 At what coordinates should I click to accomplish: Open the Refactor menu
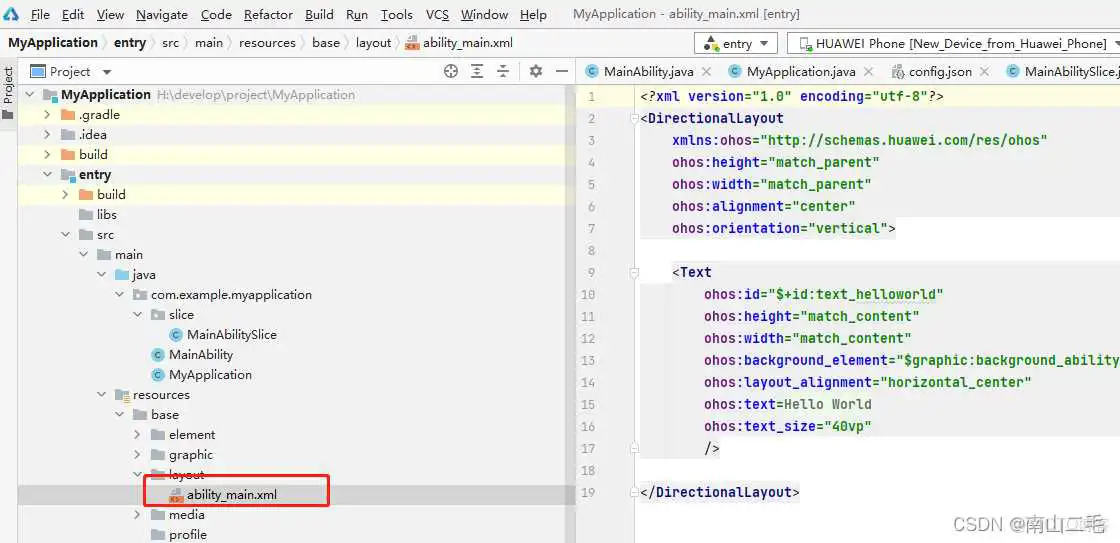pyautogui.click(x=268, y=14)
